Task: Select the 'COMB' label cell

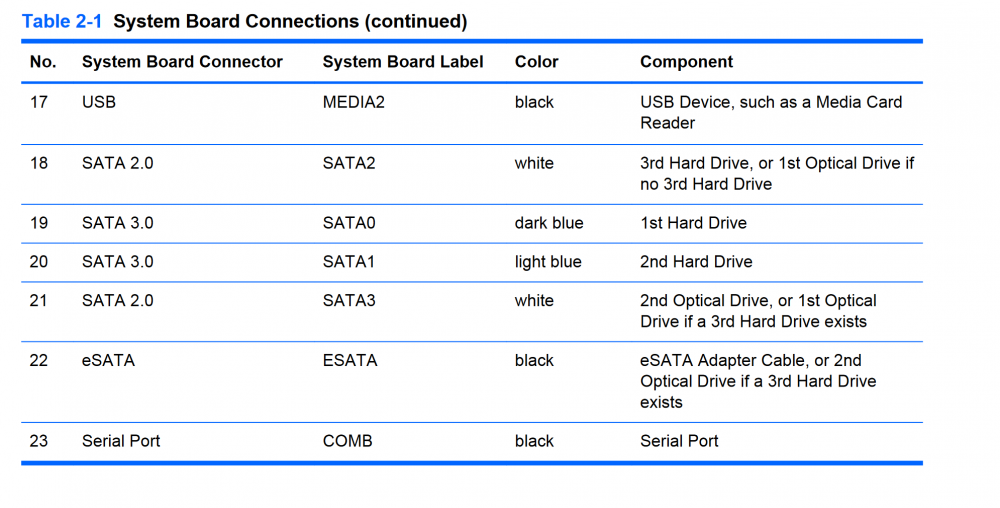Action: [347, 441]
